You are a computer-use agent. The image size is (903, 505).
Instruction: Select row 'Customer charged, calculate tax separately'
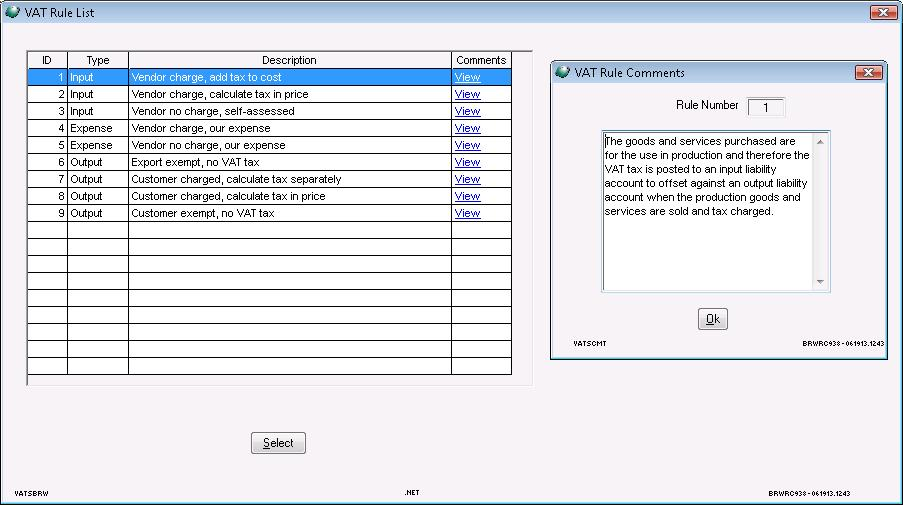tap(270, 179)
